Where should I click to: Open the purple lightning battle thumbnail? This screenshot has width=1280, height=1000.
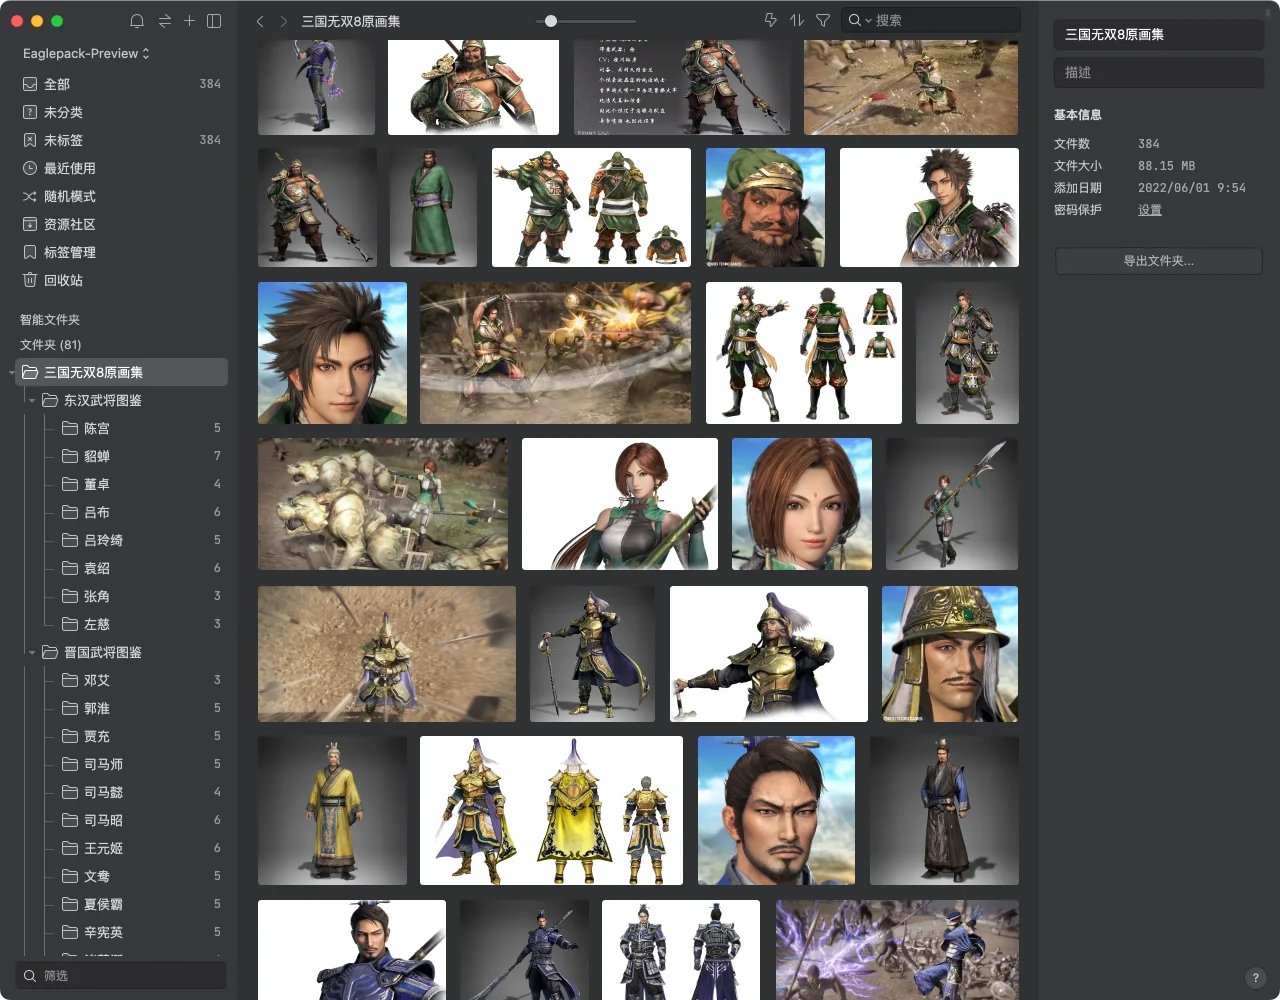[x=897, y=950]
